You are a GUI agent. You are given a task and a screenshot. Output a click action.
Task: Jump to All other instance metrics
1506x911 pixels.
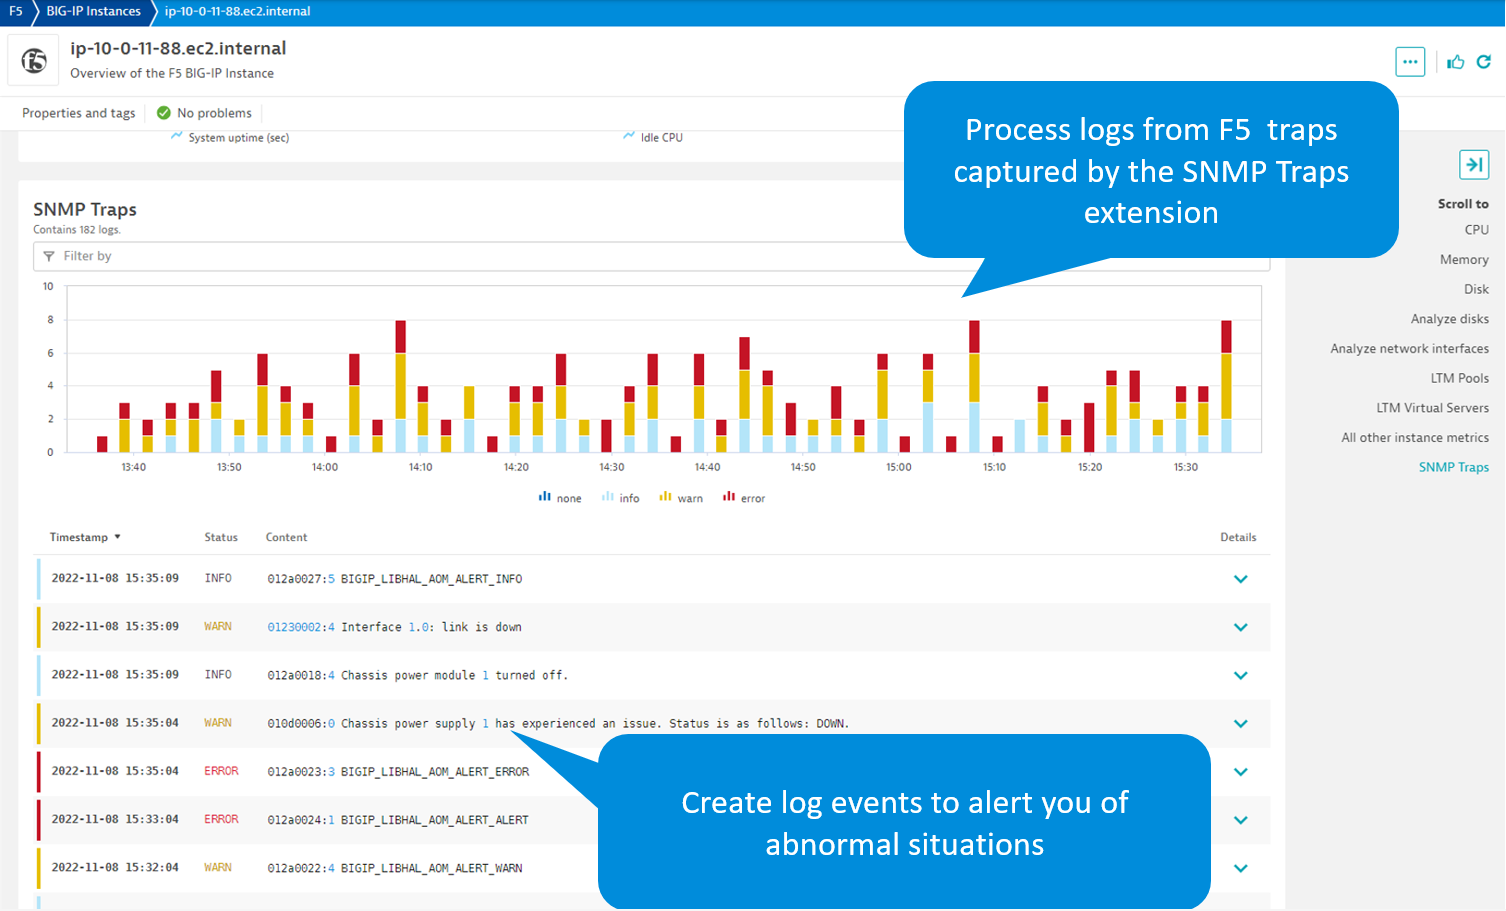(1415, 438)
